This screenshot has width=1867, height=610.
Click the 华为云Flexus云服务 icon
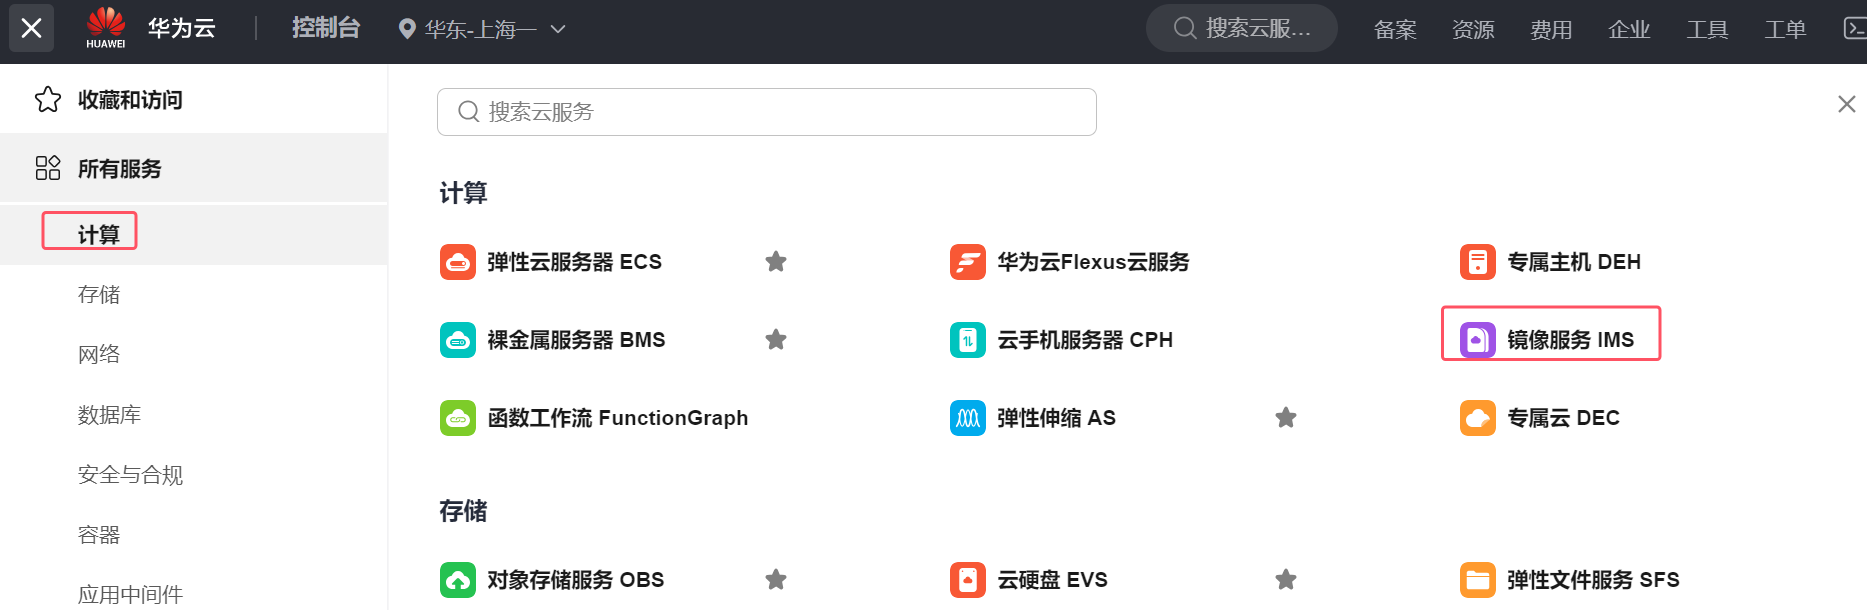point(968,262)
